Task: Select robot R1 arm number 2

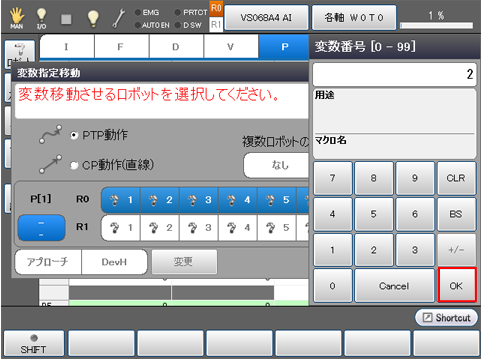Action: (x=160, y=228)
